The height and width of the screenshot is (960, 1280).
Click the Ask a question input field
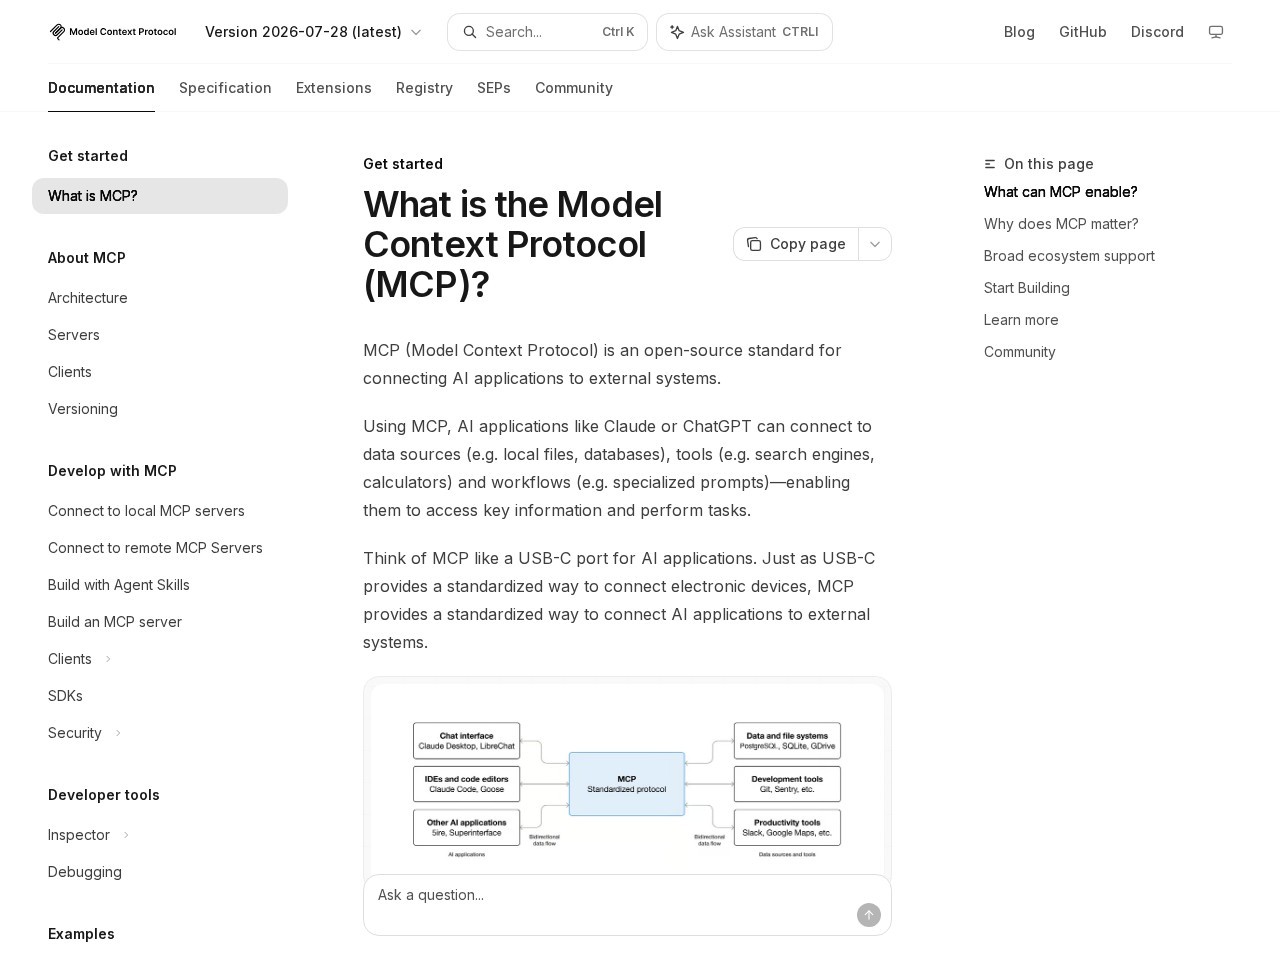click(610, 895)
